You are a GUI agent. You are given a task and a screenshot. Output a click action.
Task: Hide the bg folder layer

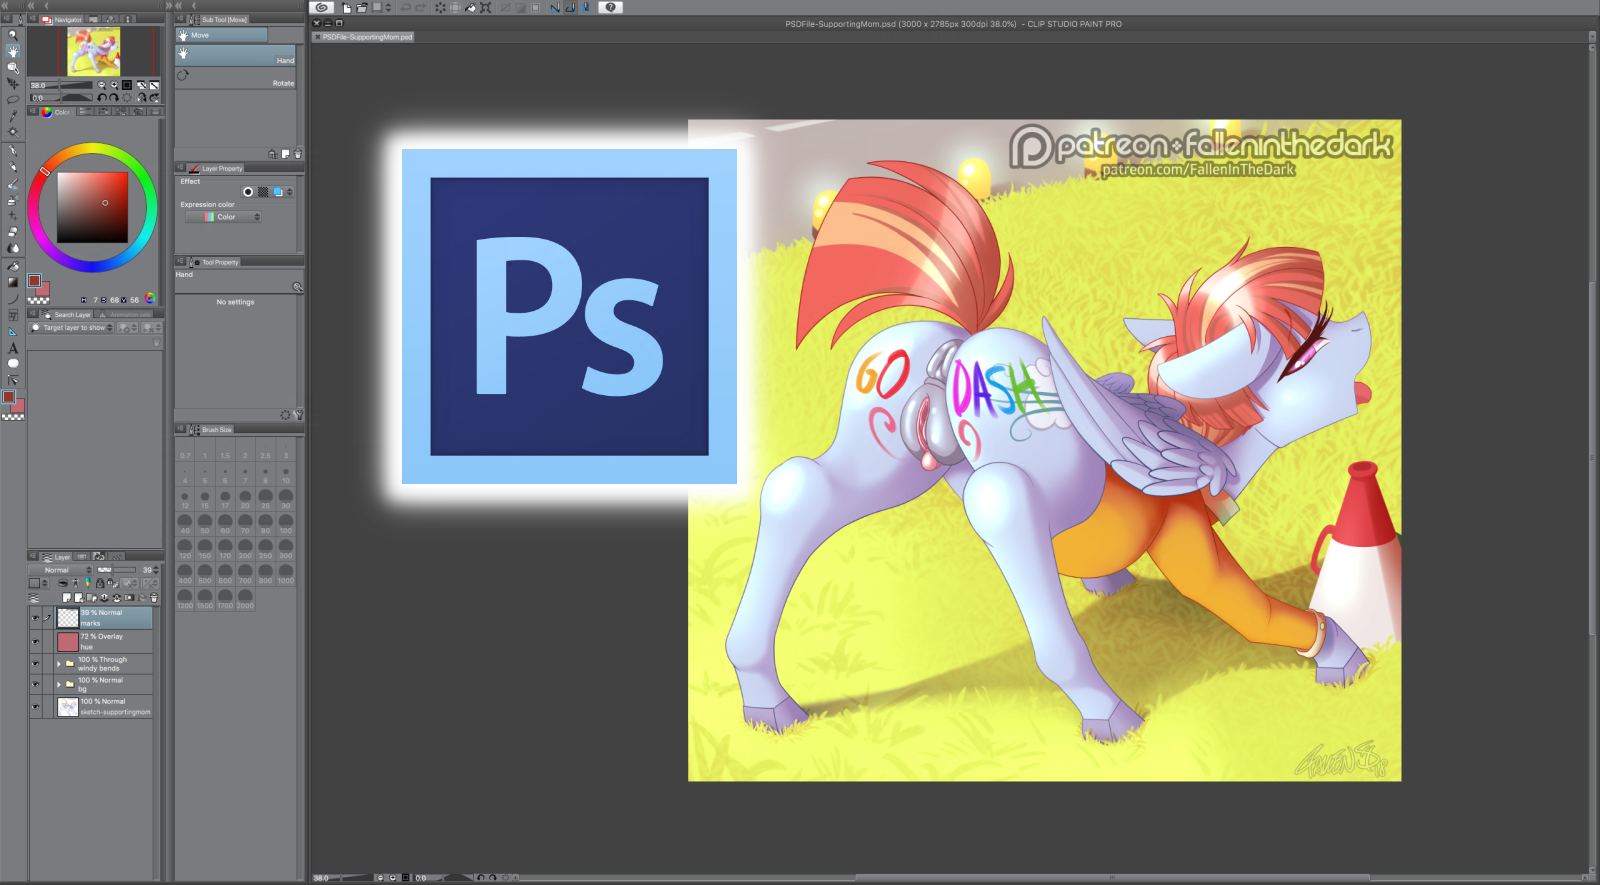click(x=36, y=684)
